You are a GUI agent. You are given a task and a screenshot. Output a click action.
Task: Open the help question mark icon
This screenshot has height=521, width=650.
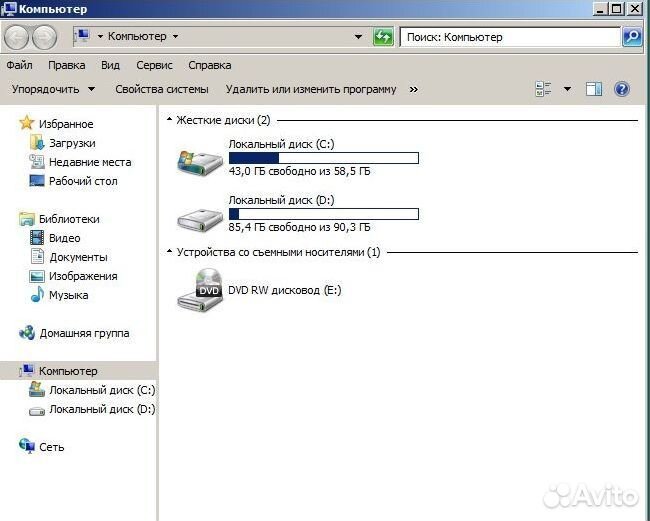pos(621,89)
